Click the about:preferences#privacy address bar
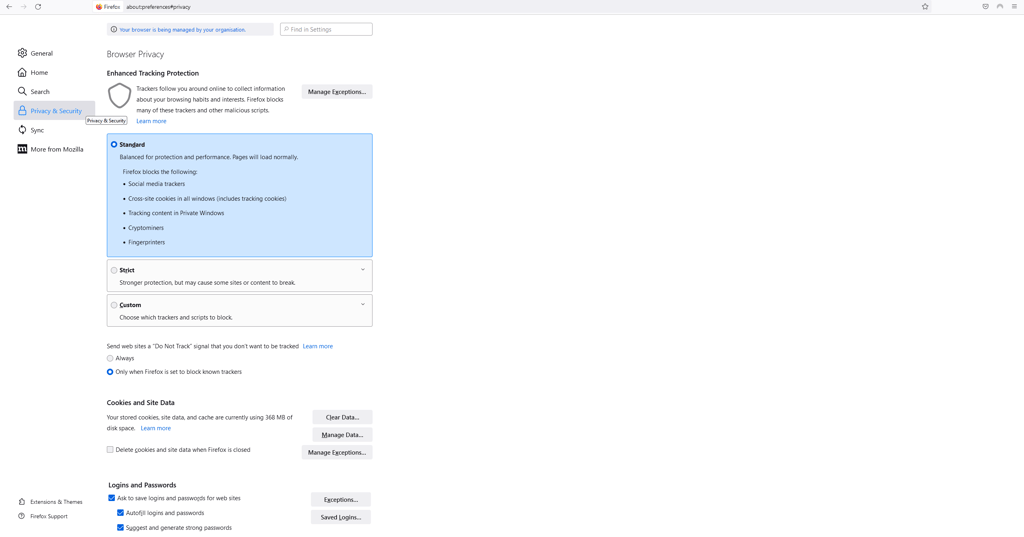 [159, 7]
